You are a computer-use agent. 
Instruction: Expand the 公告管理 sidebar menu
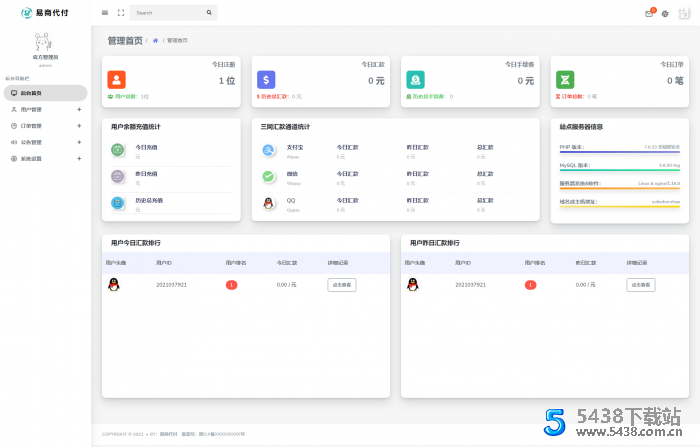44,142
